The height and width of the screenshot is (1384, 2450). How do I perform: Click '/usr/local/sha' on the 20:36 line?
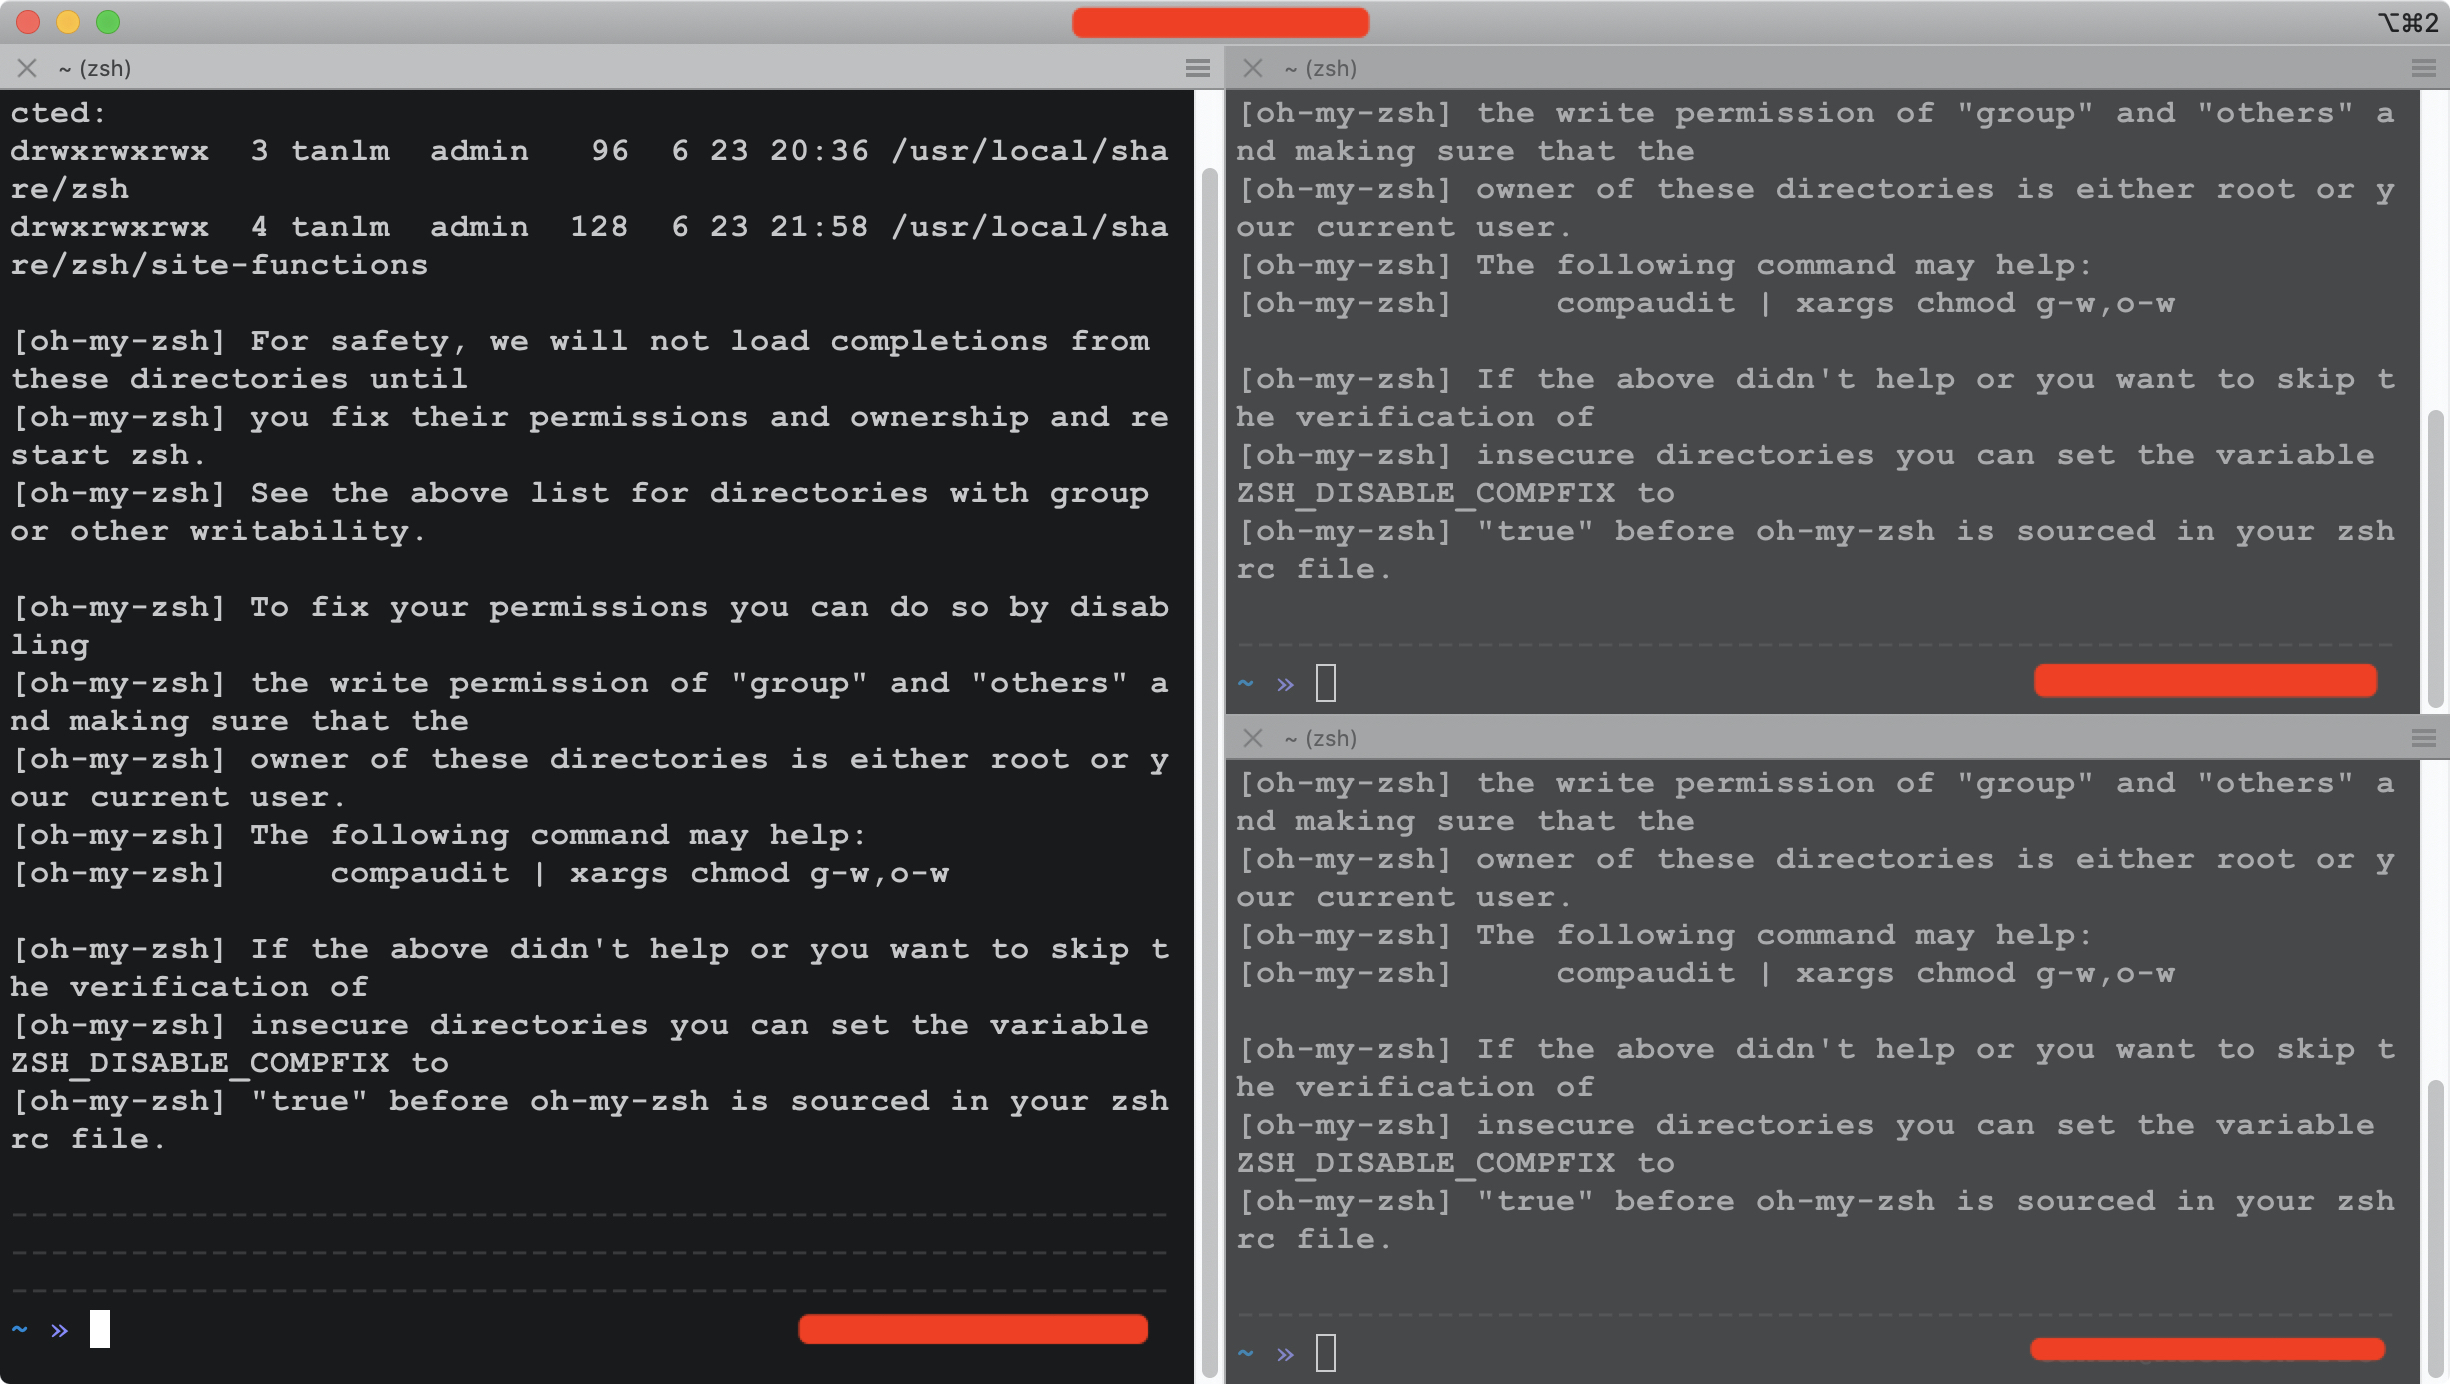point(1030,151)
